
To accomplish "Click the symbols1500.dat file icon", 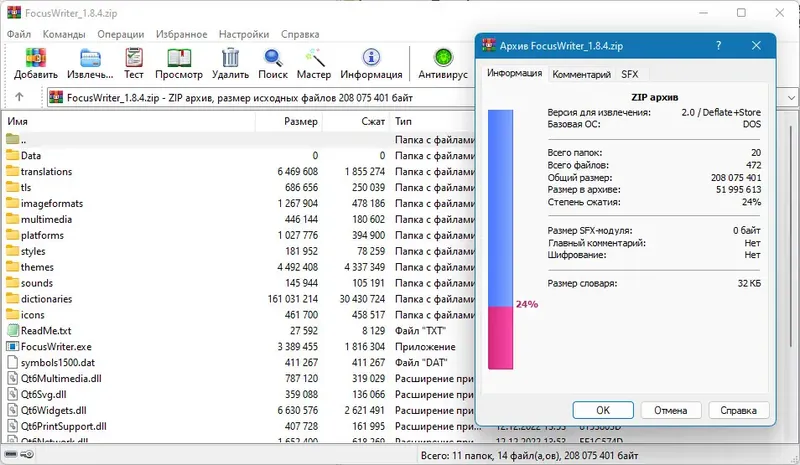I will tap(12, 362).
